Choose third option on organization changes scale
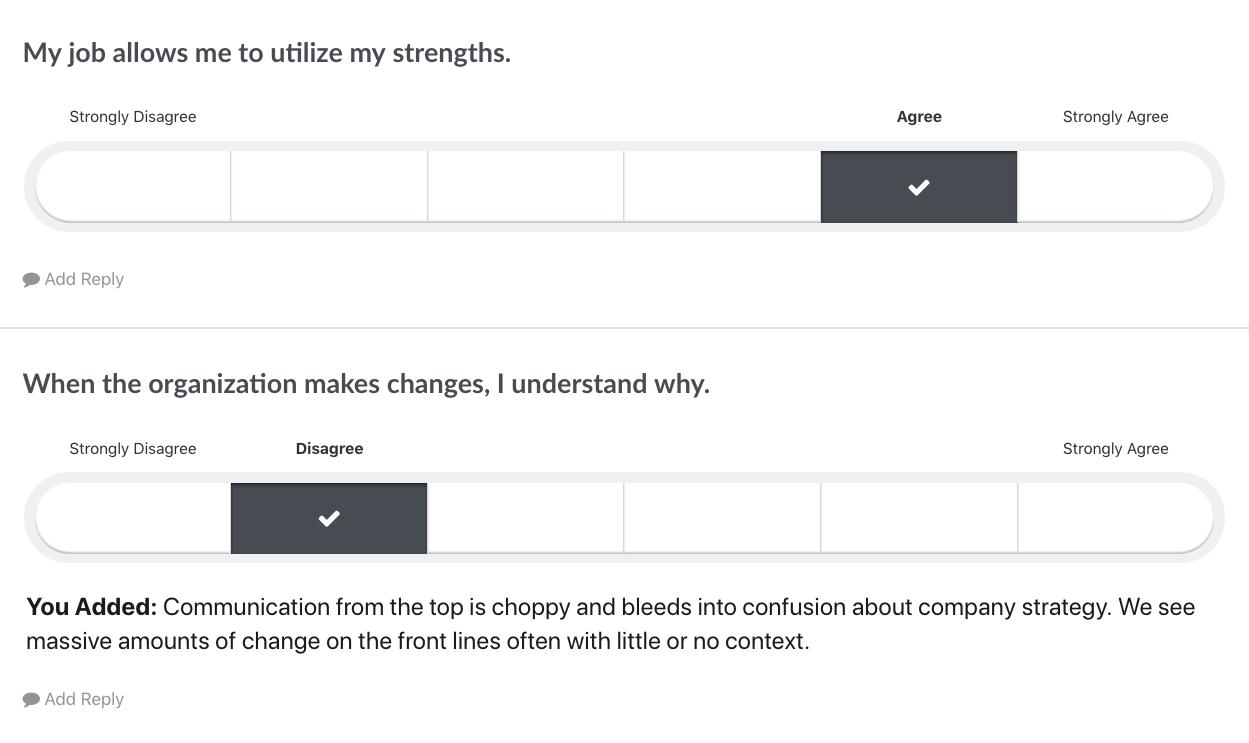 tap(526, 518)
